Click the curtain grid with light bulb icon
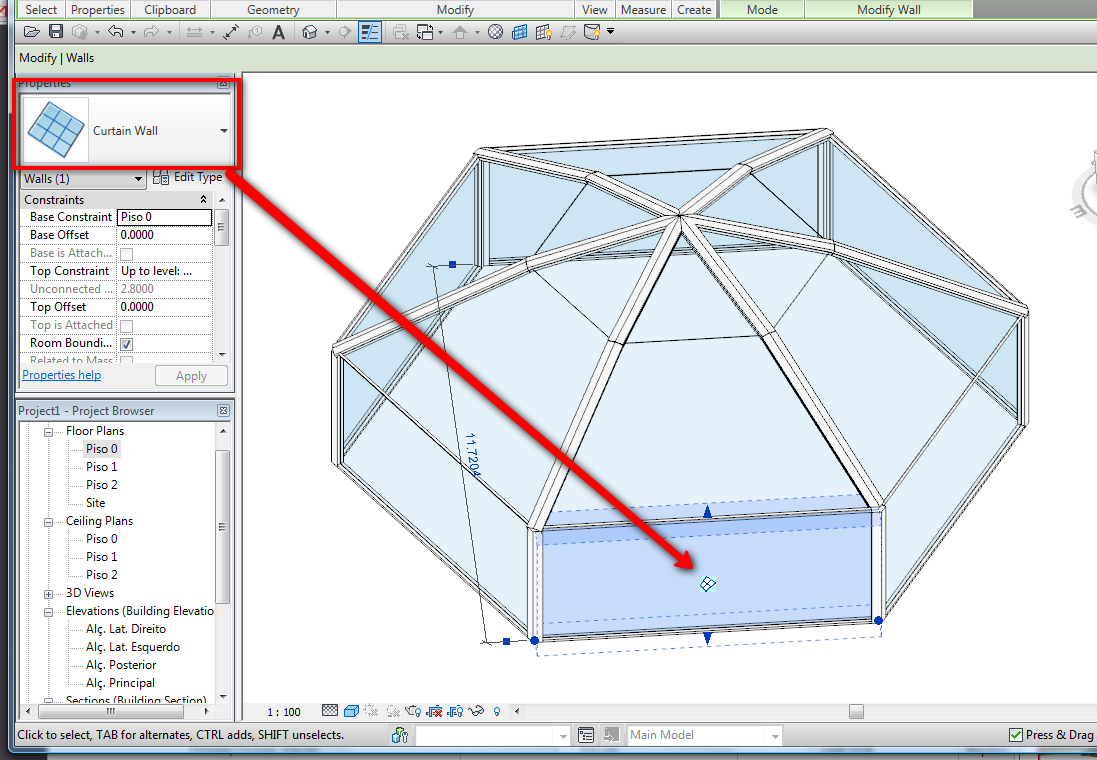The height and width of the screenshot is (760, 1097). click(x=544, y=32)
